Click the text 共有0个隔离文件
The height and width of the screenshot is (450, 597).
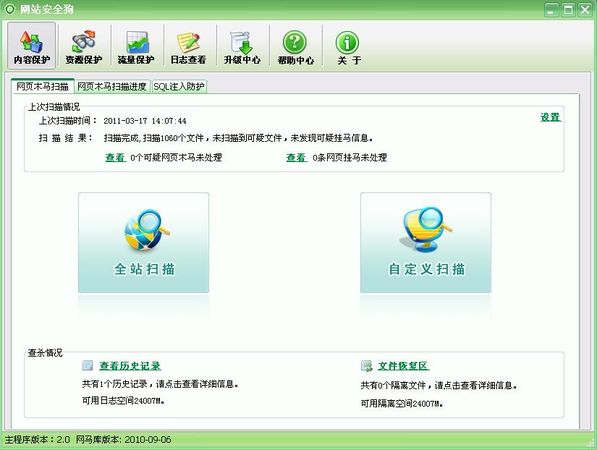click(x=393, y=385)
